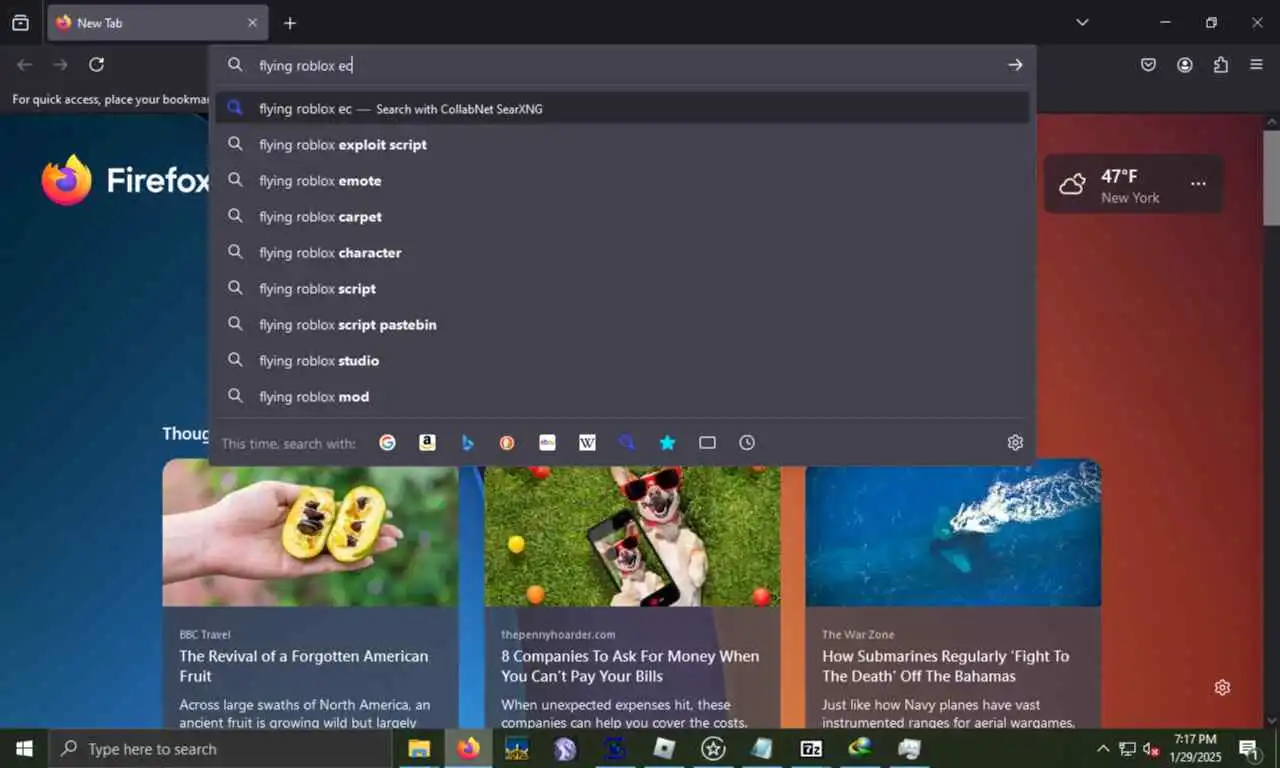Open the Roblox app in the taskbar
The image size is (1280, 768).
pos(664,749)
